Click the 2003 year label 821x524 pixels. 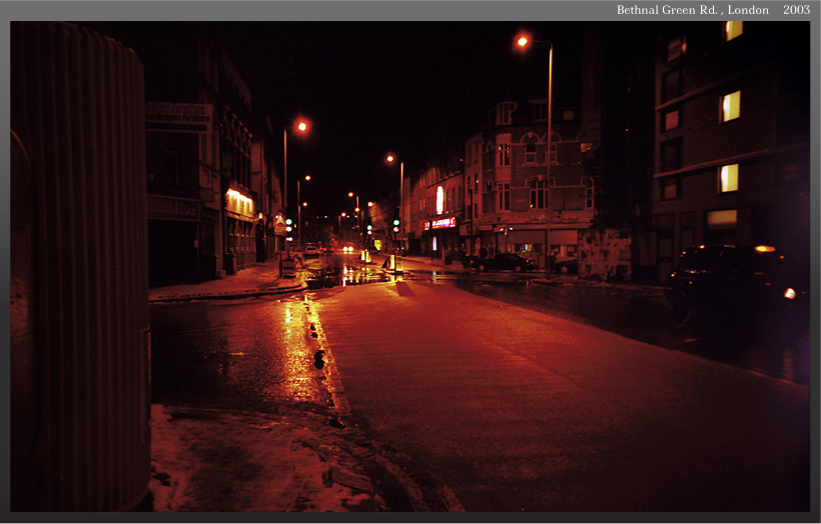[796, 10]
